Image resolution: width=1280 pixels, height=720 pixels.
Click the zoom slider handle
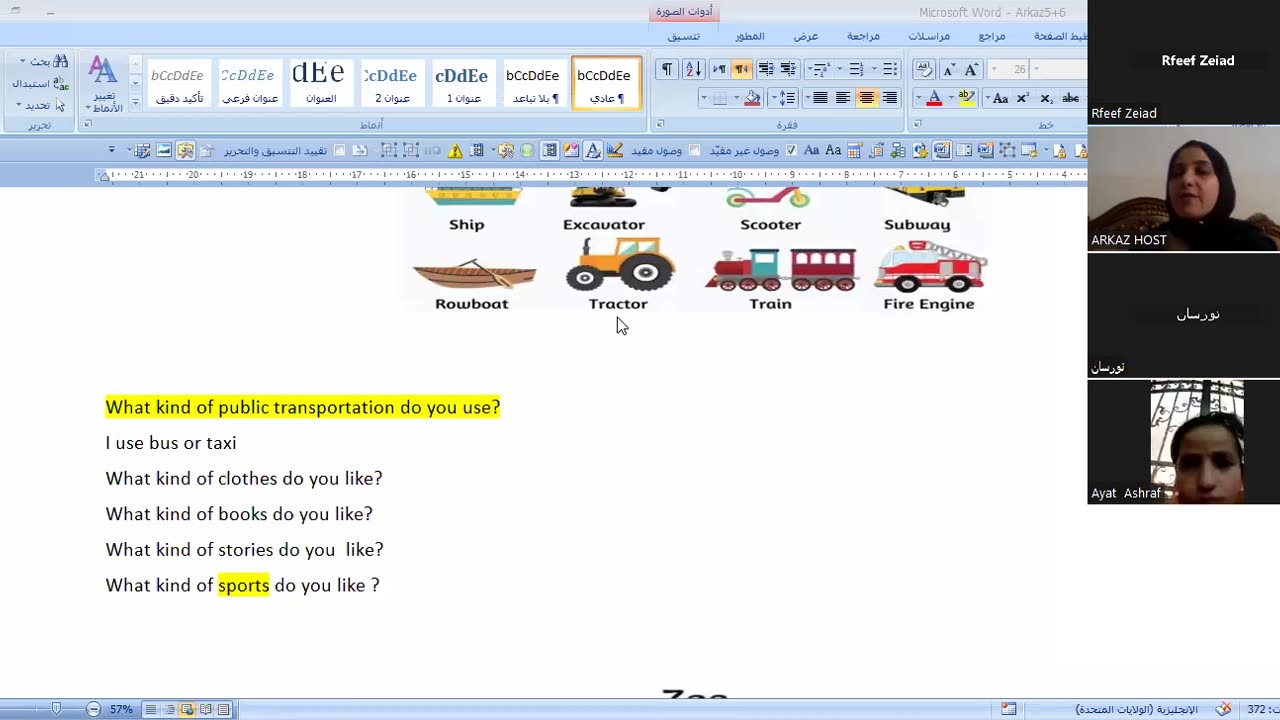[56, 709]
